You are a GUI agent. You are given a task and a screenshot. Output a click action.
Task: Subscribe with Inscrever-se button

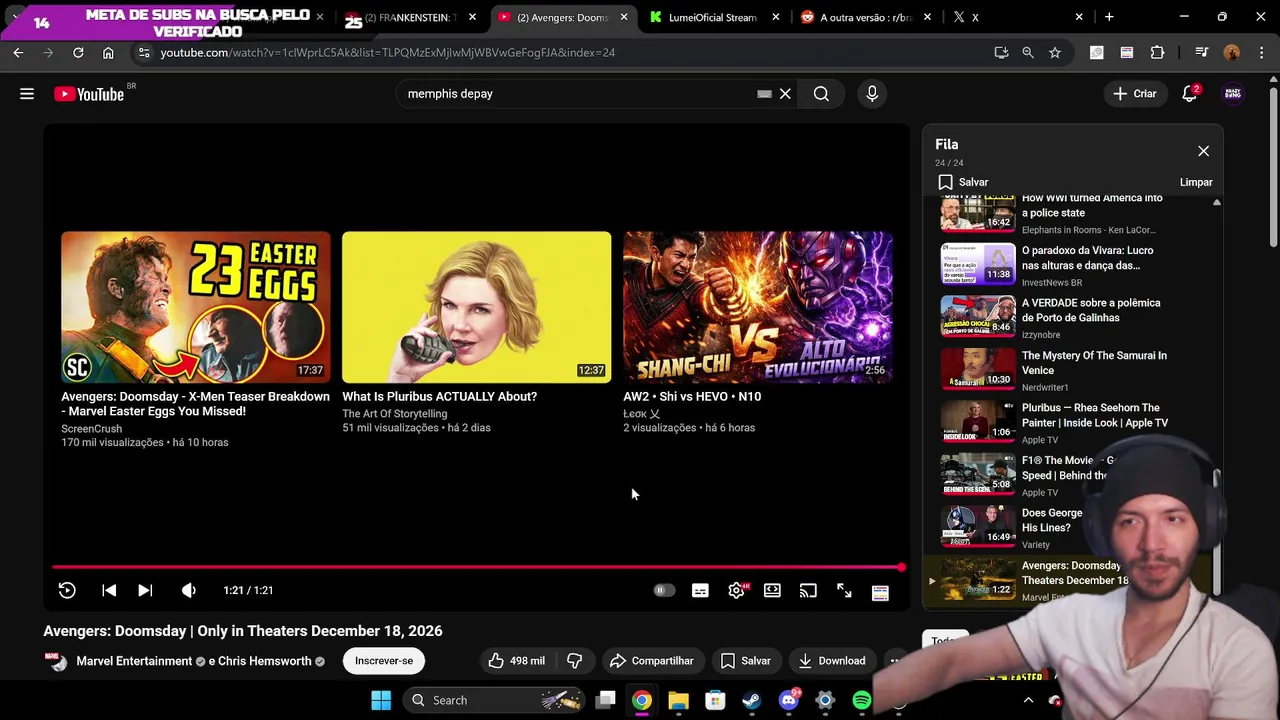[x=383, y=661]
